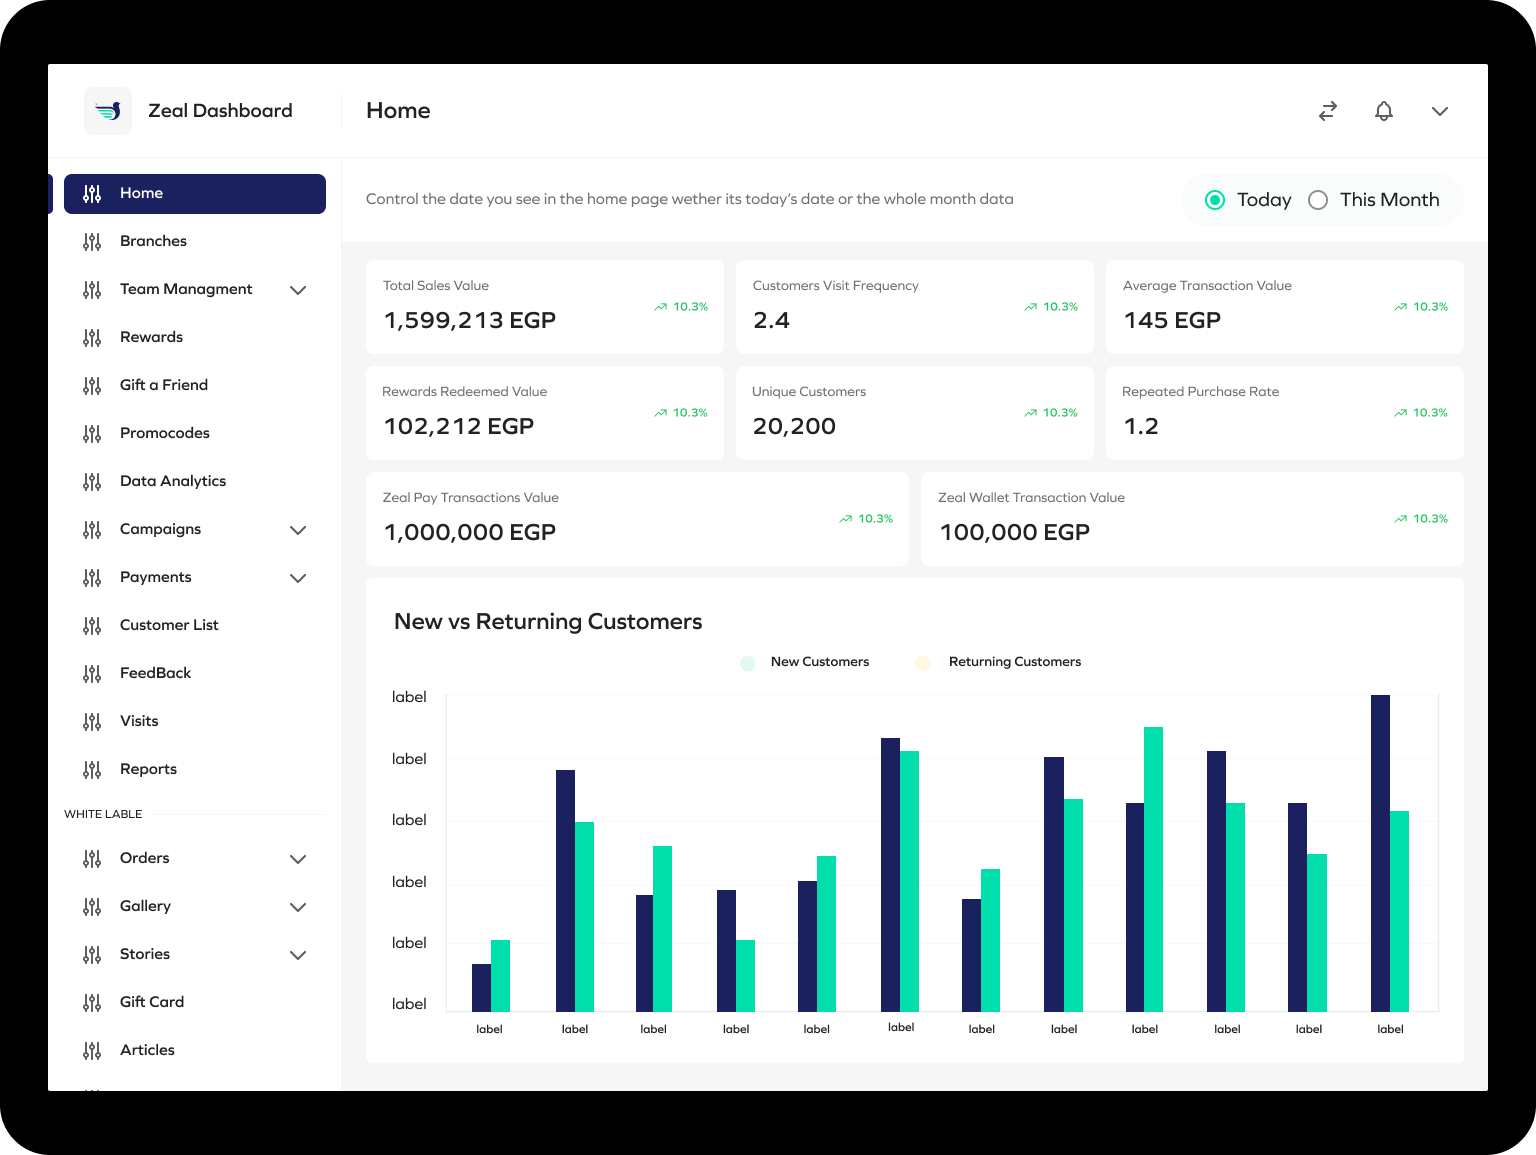This screenshot has width=1536, height=1155.
Task: Click the sliders icon beside Campaigns
Action: [x=92, y=530]
